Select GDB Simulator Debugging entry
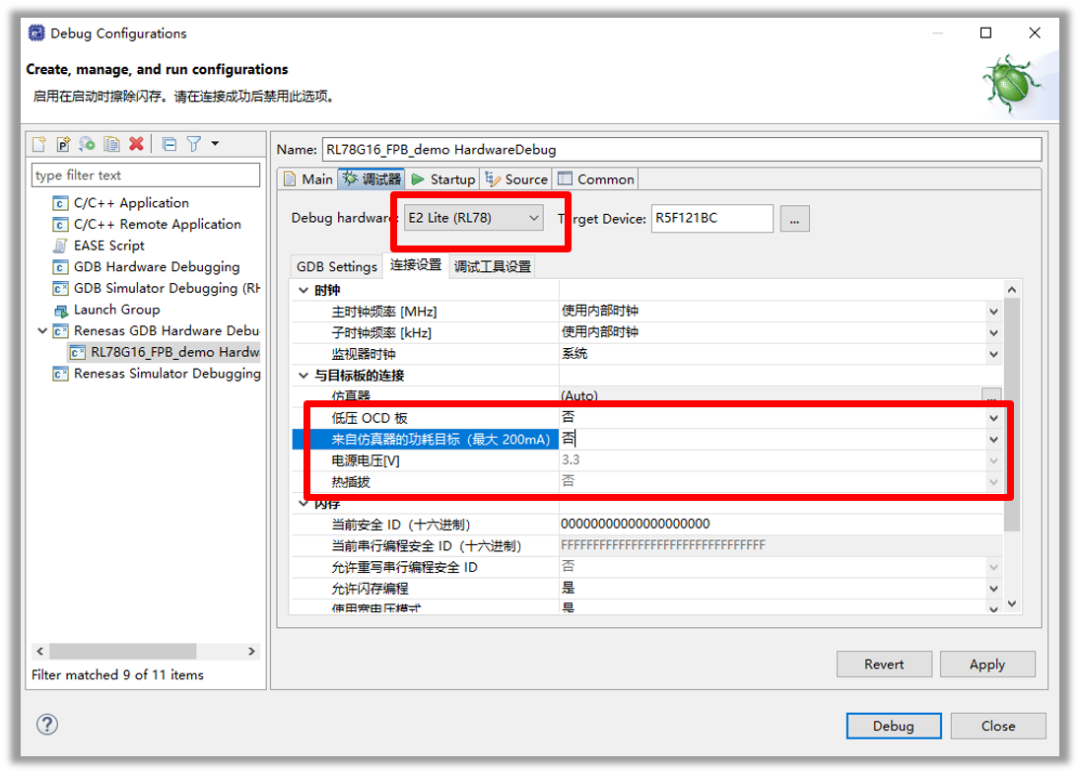Viewport: 1080px width, 774px height. 166,289
